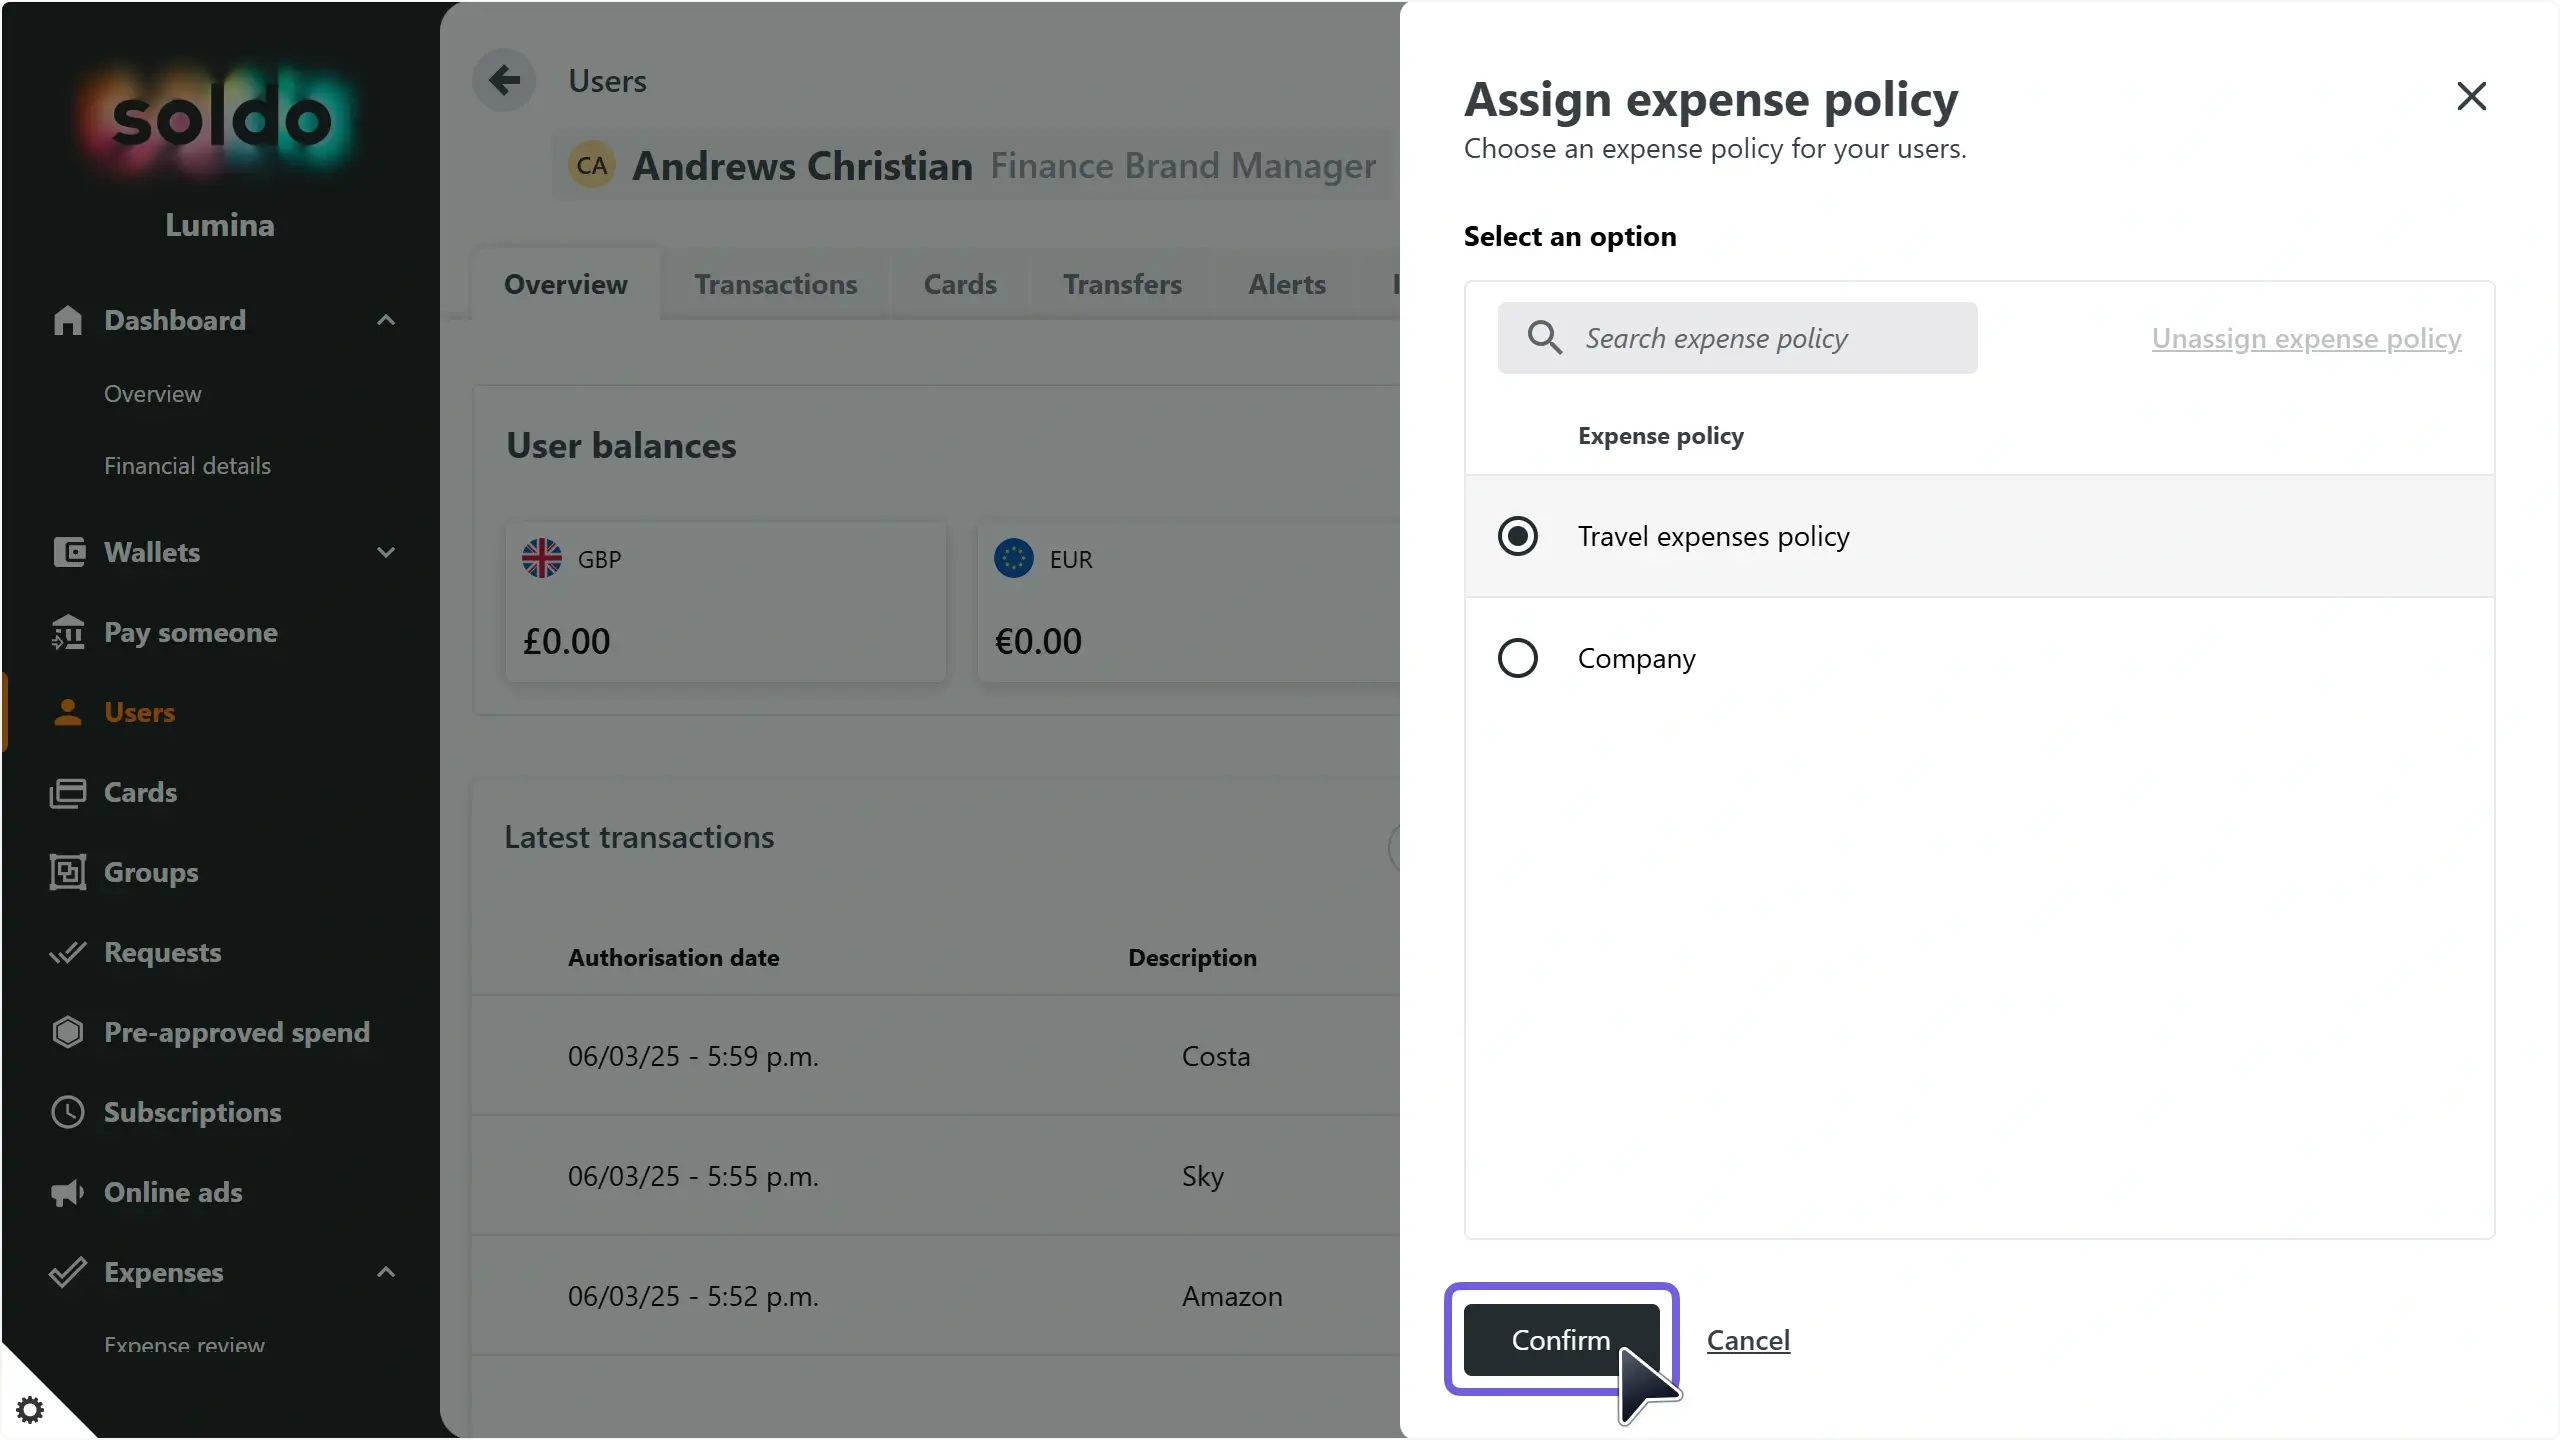
Task: Confirm the expense policy assignment
Action: (x=1561, y=1339)
